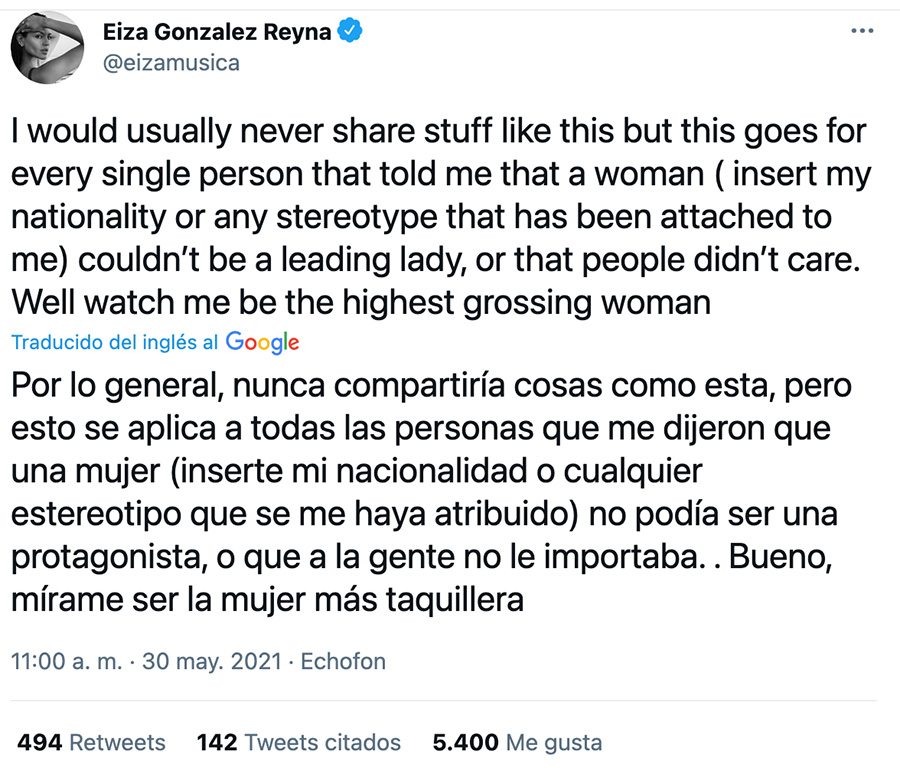Open Eiza Gonzalez Reyna's profile avatar
900x781 pixels.
tap(47, 47)
